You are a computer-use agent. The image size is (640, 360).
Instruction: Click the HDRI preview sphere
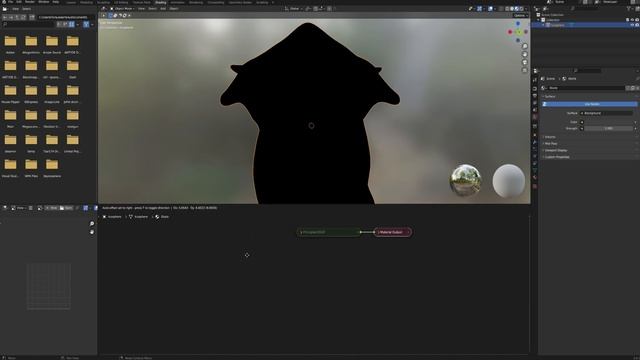coord(465,180)
